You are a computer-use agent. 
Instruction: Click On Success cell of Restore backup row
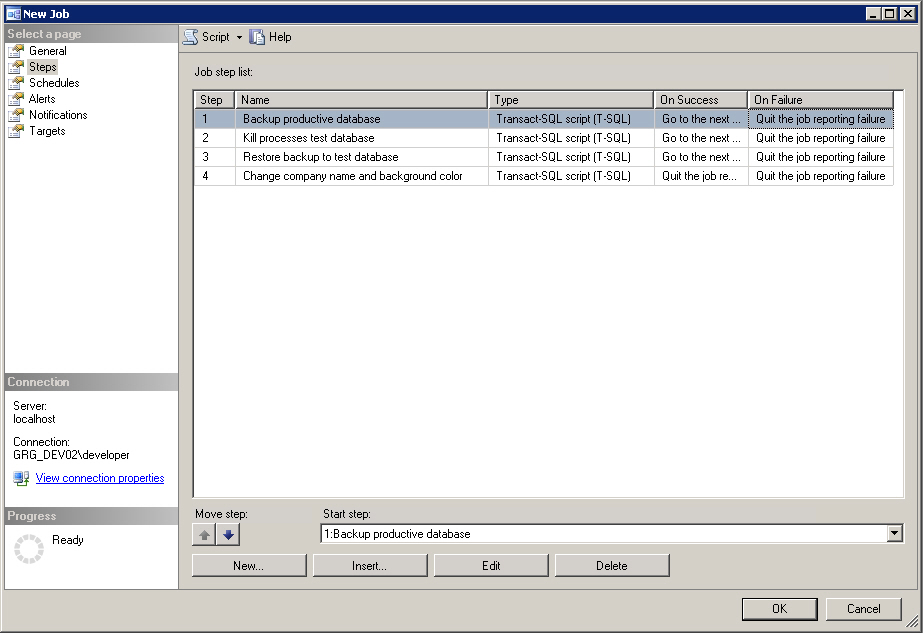coord(701,157)
